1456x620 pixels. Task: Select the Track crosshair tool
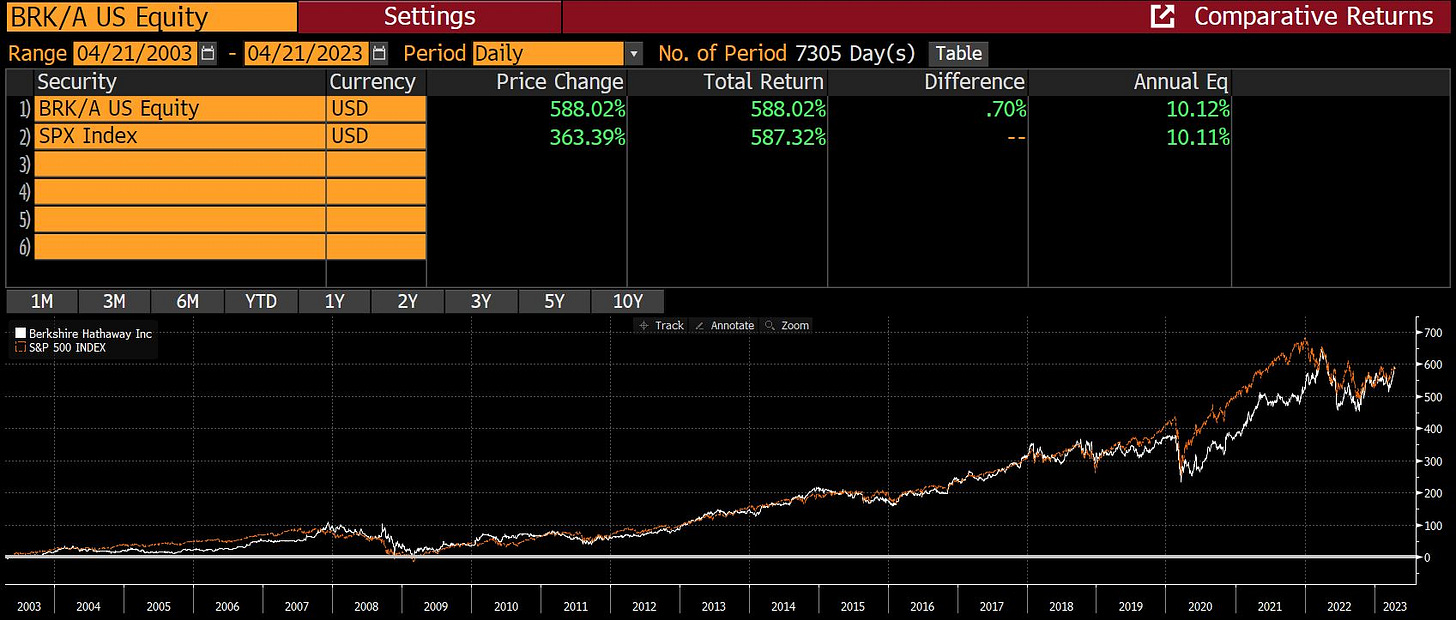coord(644,325)
